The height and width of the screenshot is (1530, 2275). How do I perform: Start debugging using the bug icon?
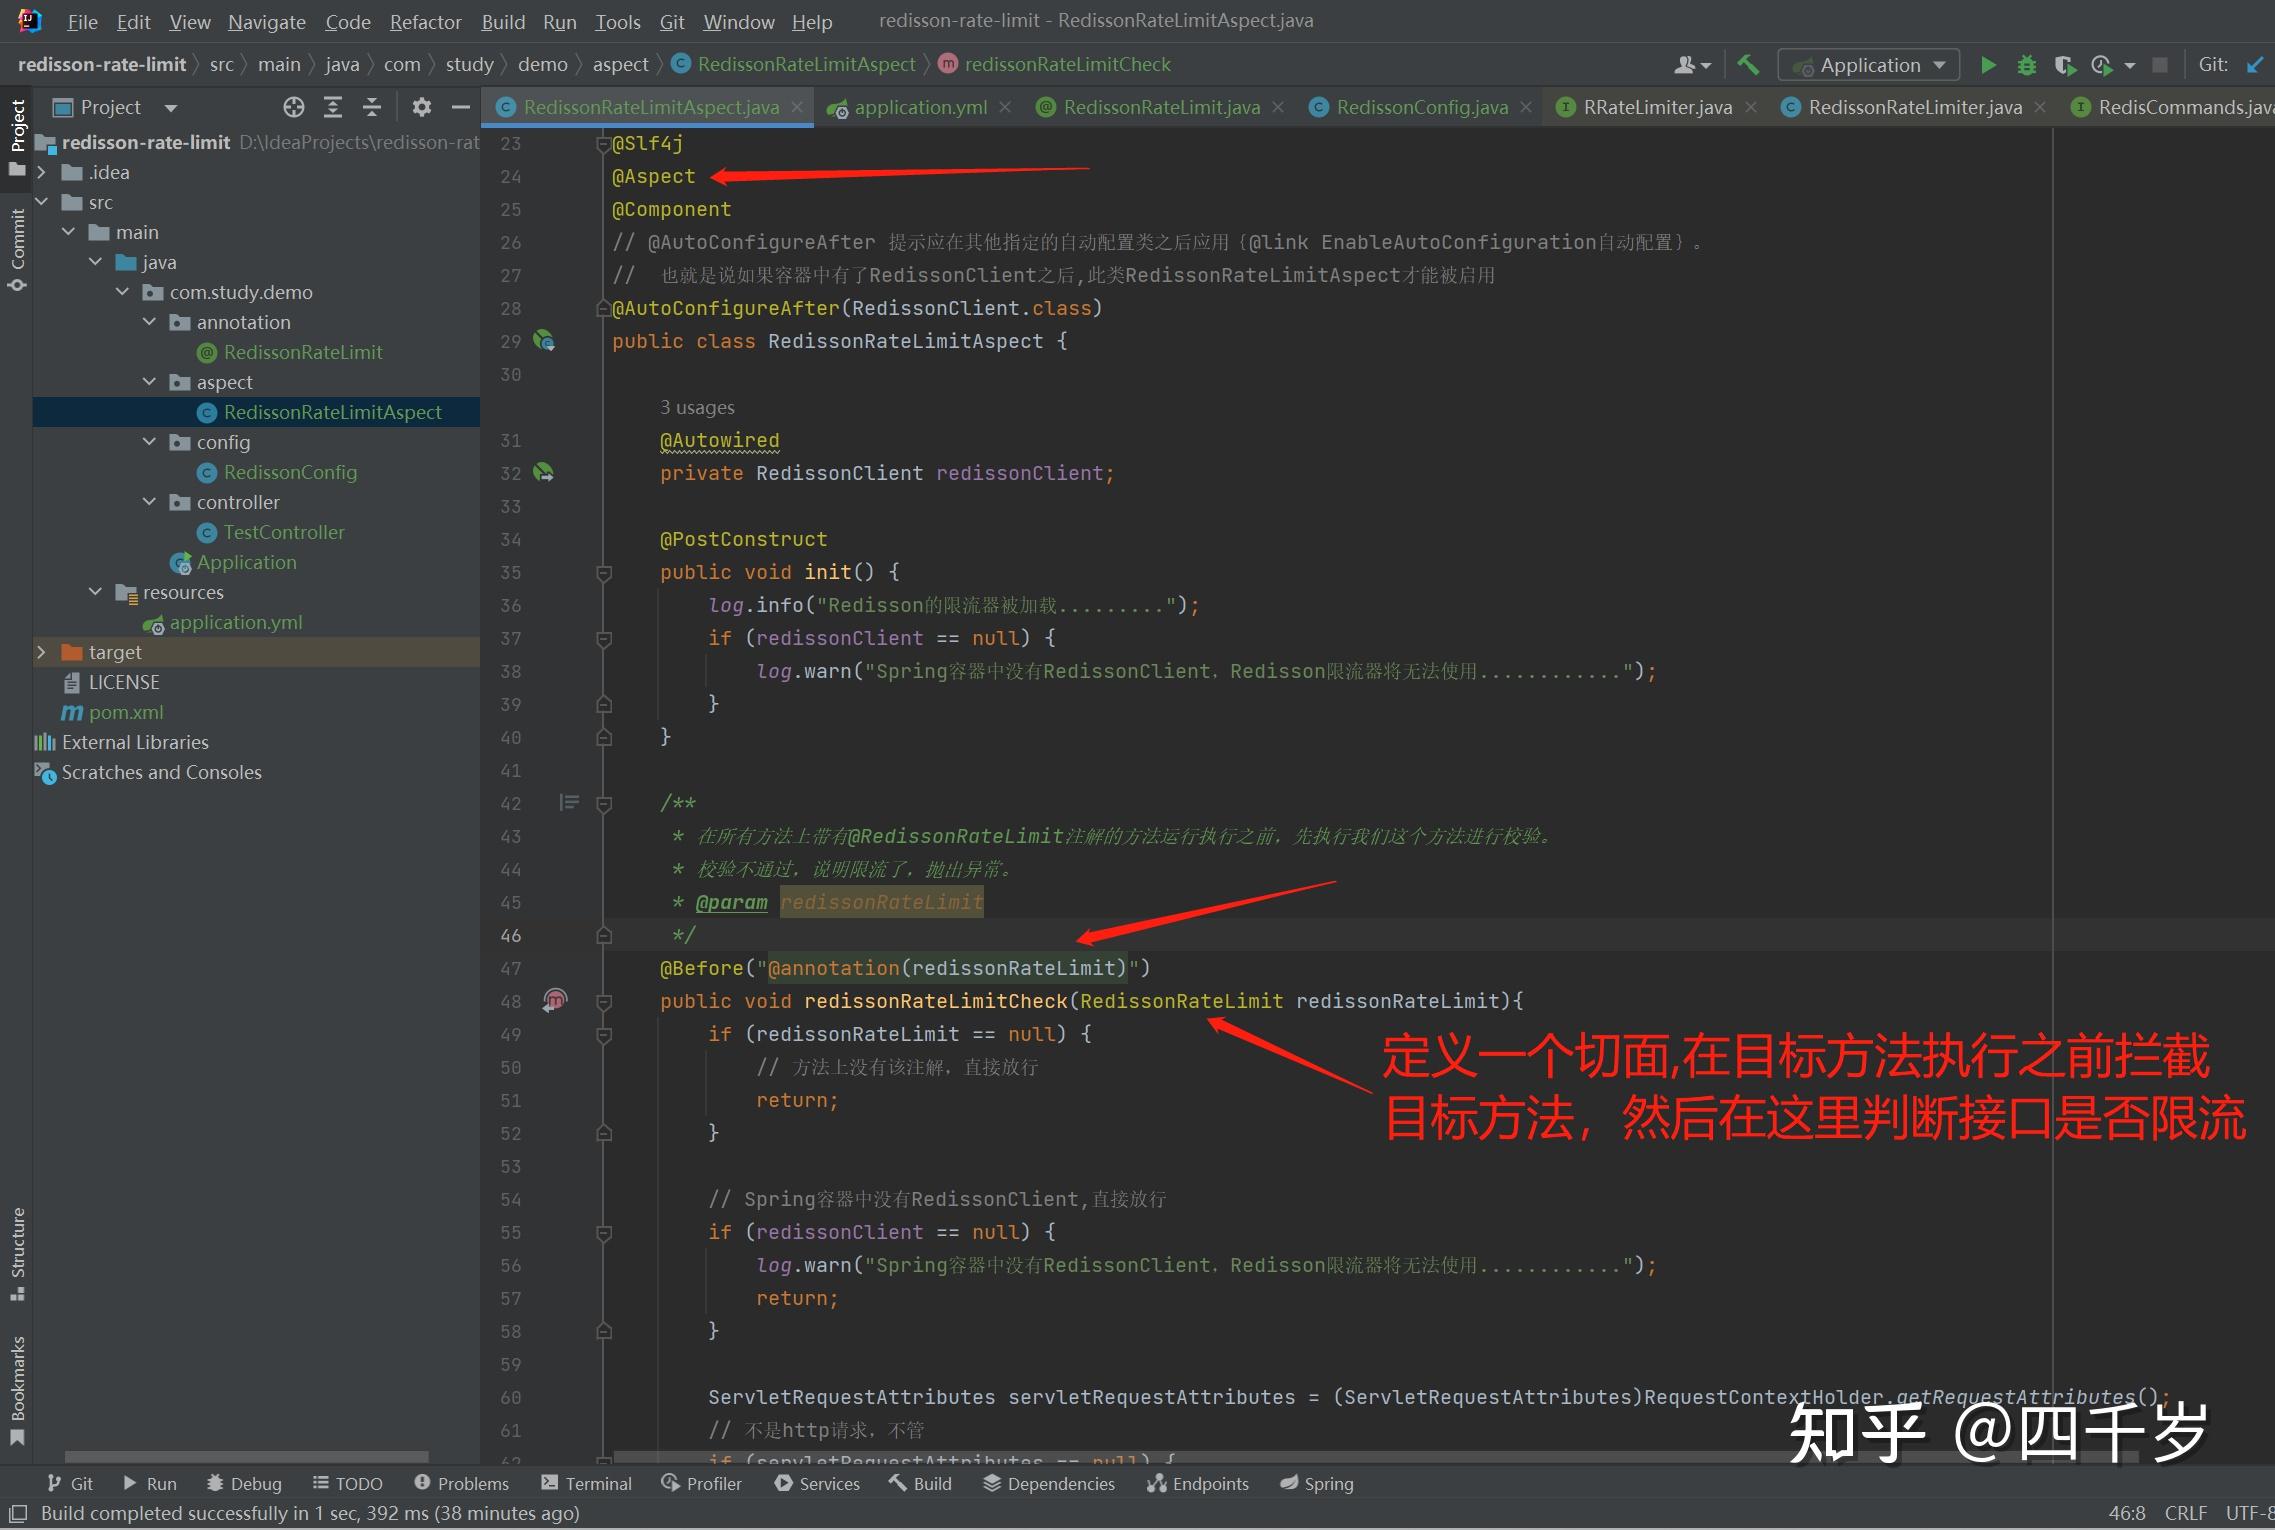click(2026, 64)
